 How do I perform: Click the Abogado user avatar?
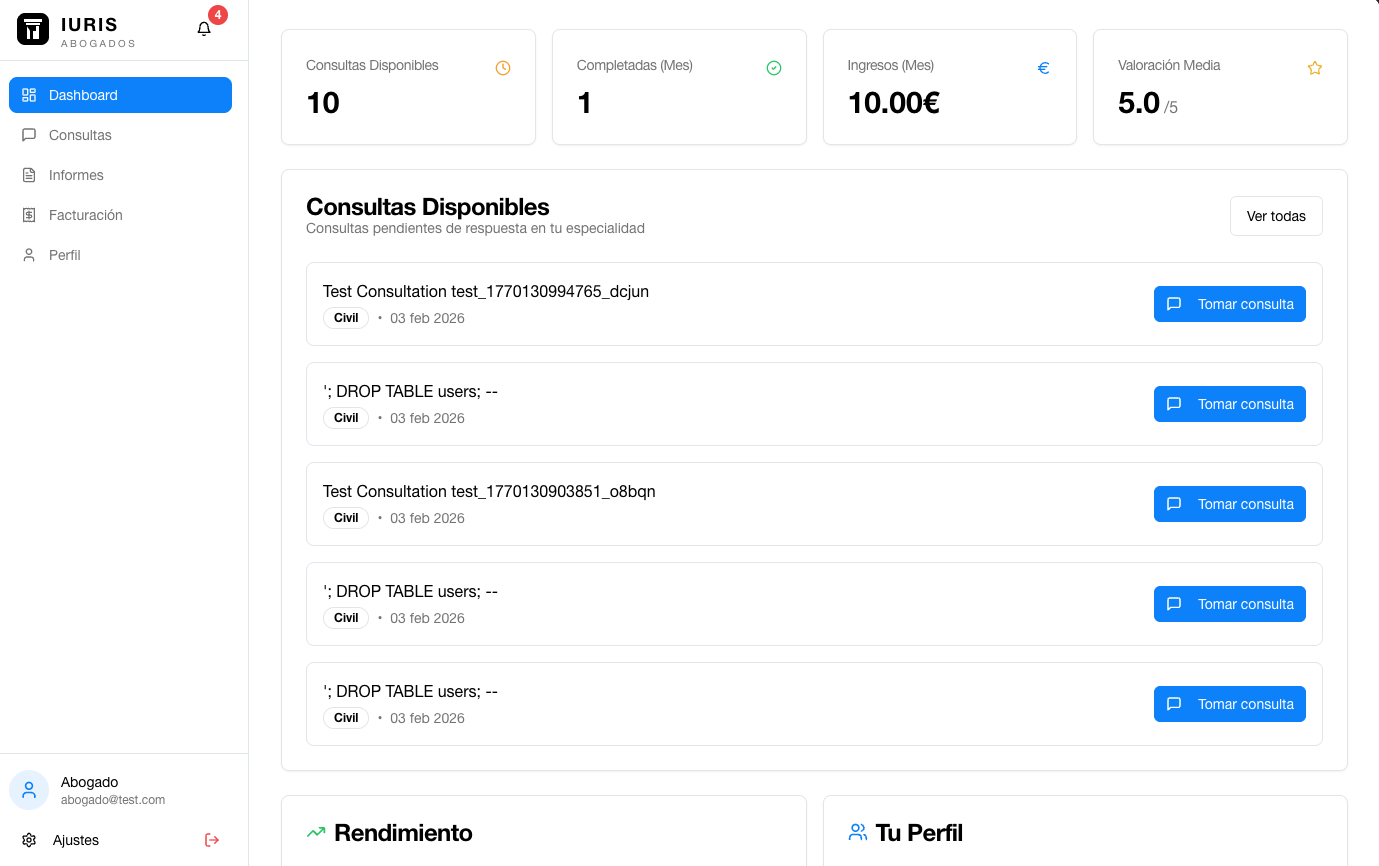(x=29, y=790)
